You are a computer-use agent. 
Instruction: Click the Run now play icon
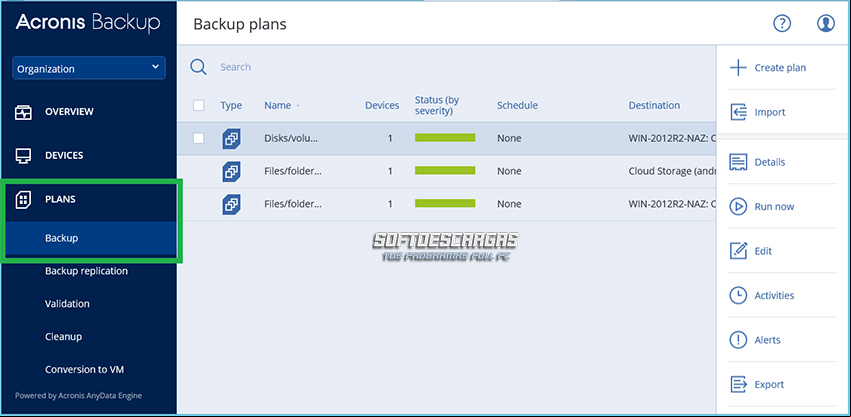click(x=738, y=206)
